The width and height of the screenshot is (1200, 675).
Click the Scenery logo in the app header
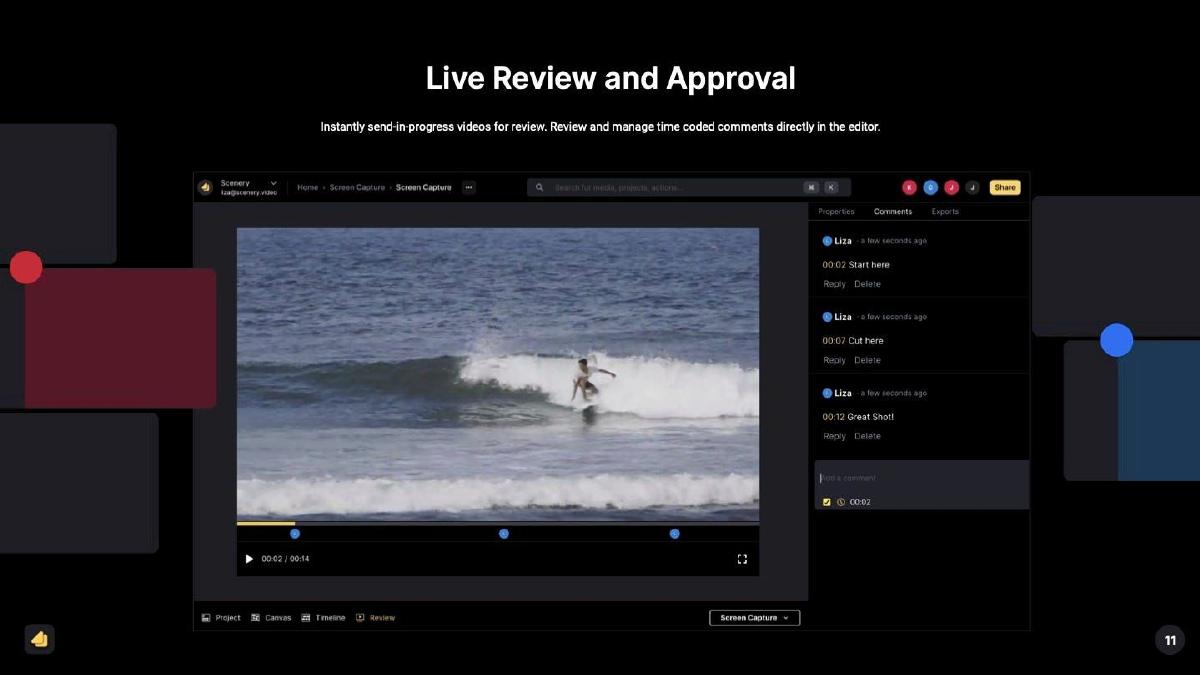tap(205, 187)
